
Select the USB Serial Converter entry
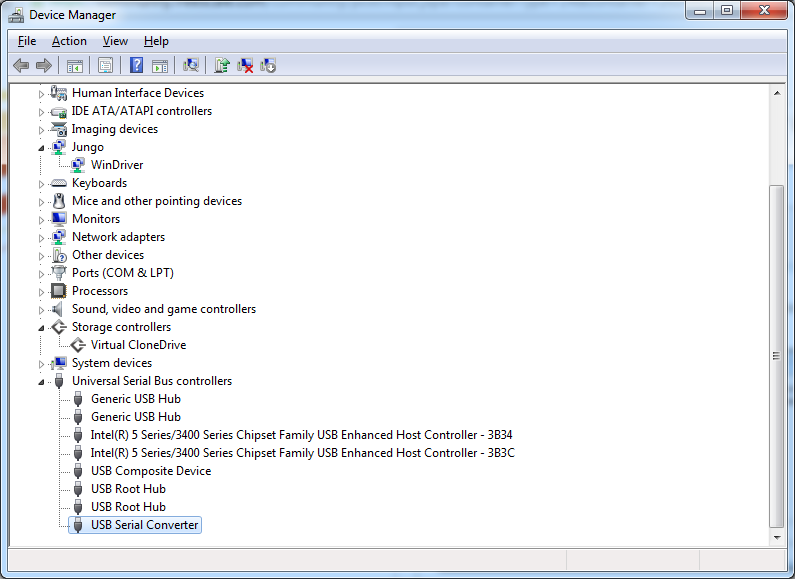pos(144,525)
